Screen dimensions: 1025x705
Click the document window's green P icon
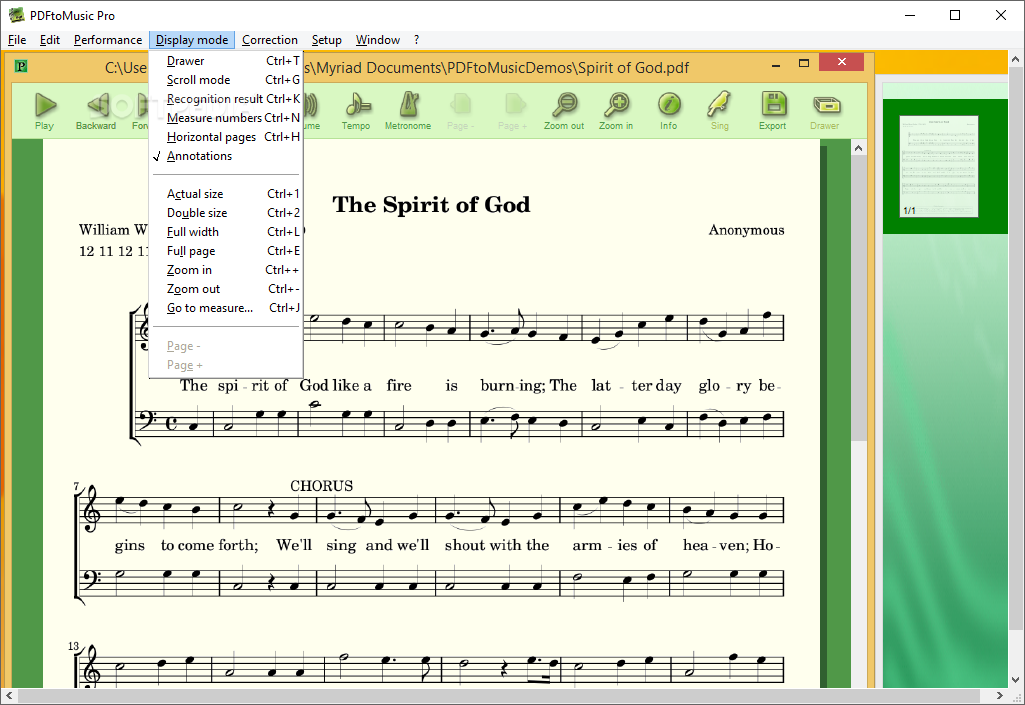[x=21, y=65]
